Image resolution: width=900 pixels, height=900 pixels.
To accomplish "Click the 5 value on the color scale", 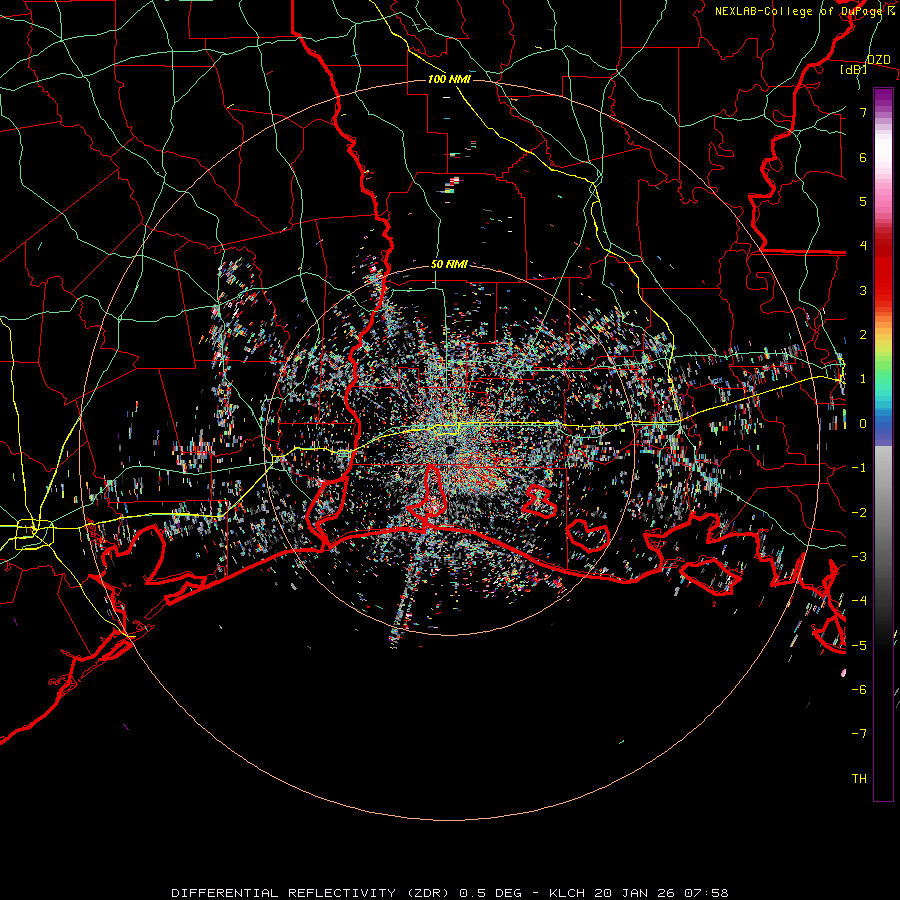I will tap(863, 201).
